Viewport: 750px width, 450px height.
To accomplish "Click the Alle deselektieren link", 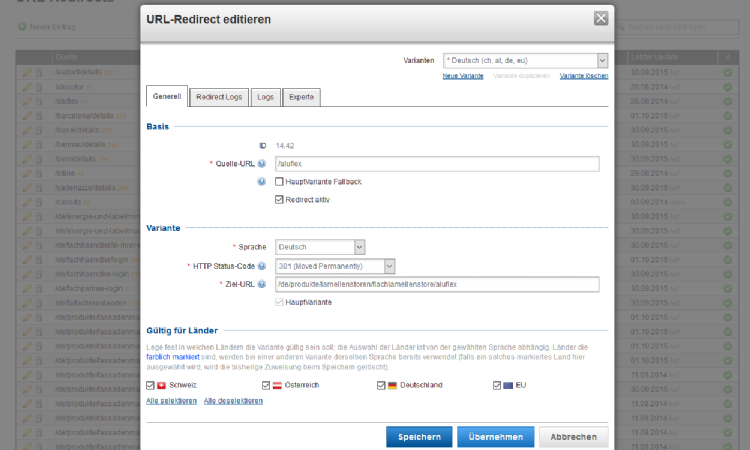I will [x=233, y=401].
